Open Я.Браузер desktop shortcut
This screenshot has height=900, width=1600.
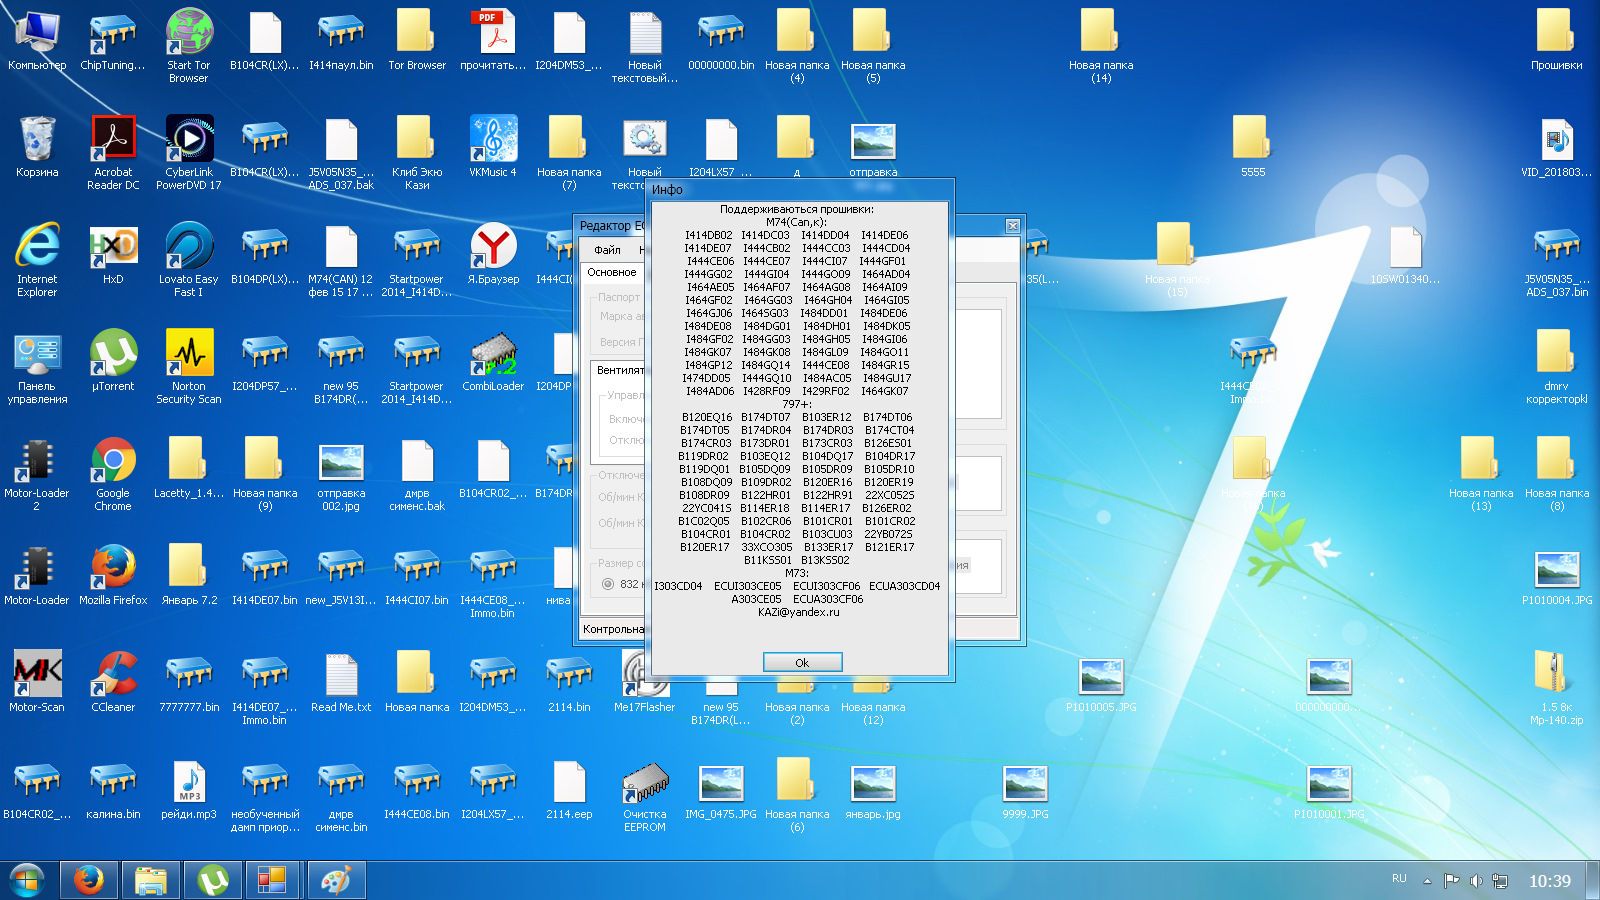493,255
